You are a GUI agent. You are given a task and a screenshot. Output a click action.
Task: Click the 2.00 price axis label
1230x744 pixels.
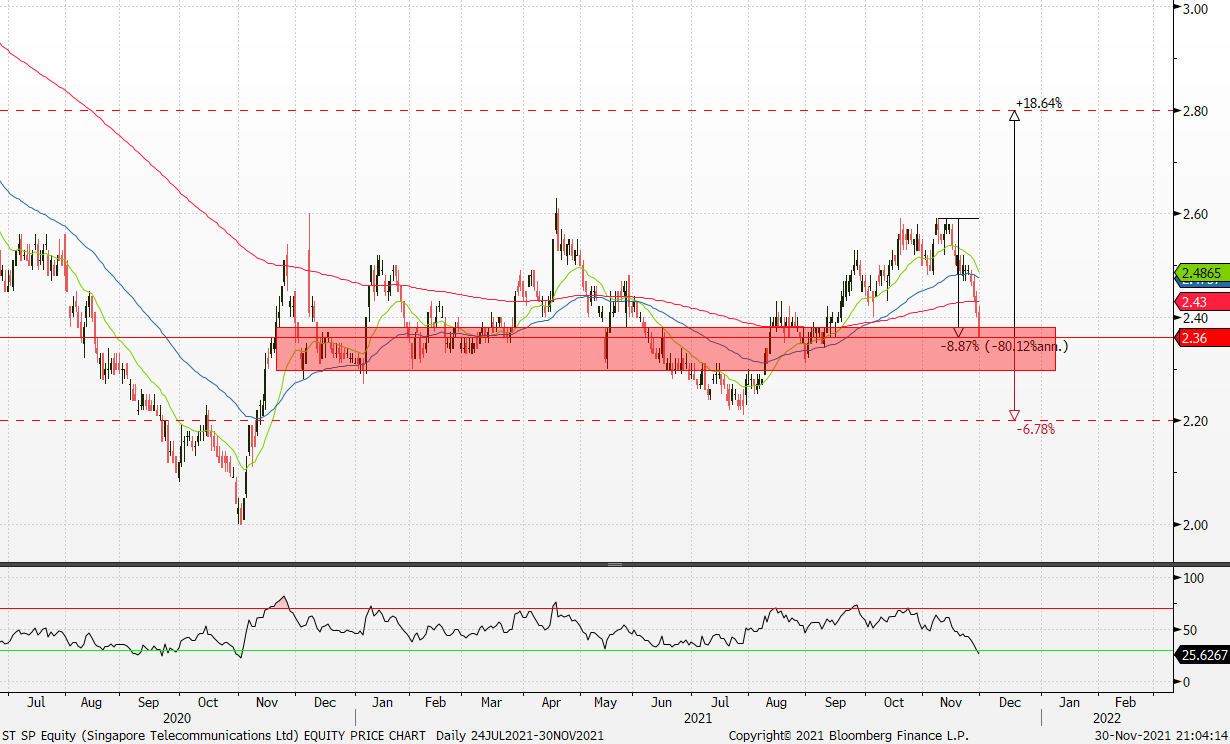pyautogui.click(x=1196, y=525)
